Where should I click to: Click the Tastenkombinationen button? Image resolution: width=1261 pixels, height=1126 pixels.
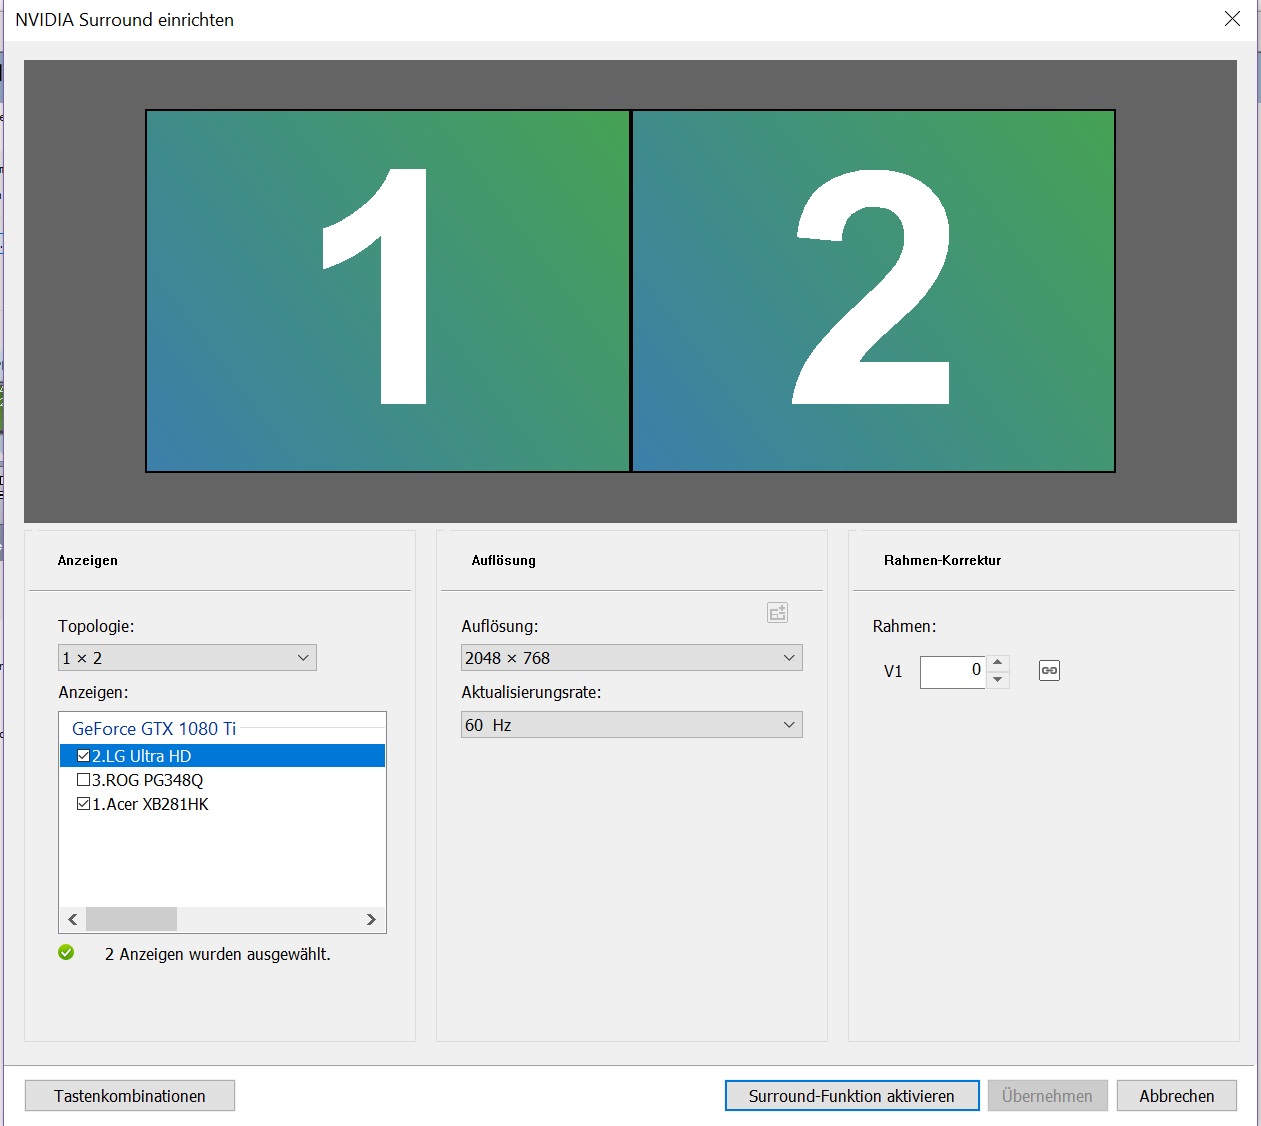[130, 1096]
